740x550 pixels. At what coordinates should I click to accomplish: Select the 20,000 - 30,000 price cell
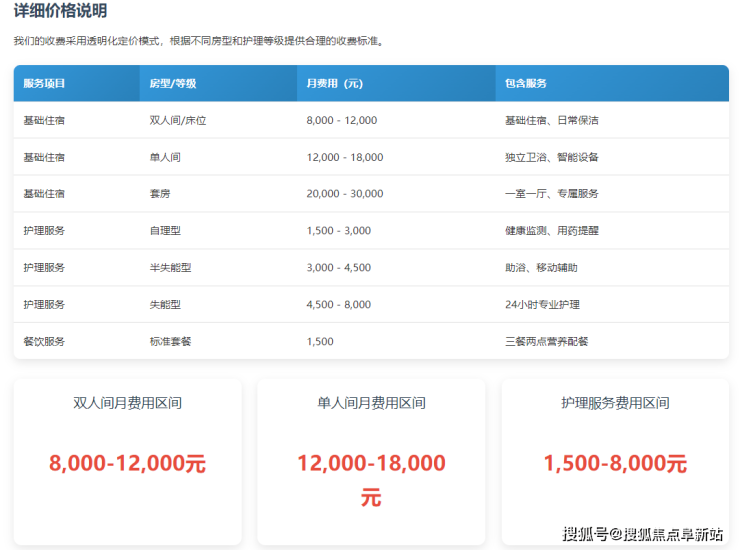point(345,194)
